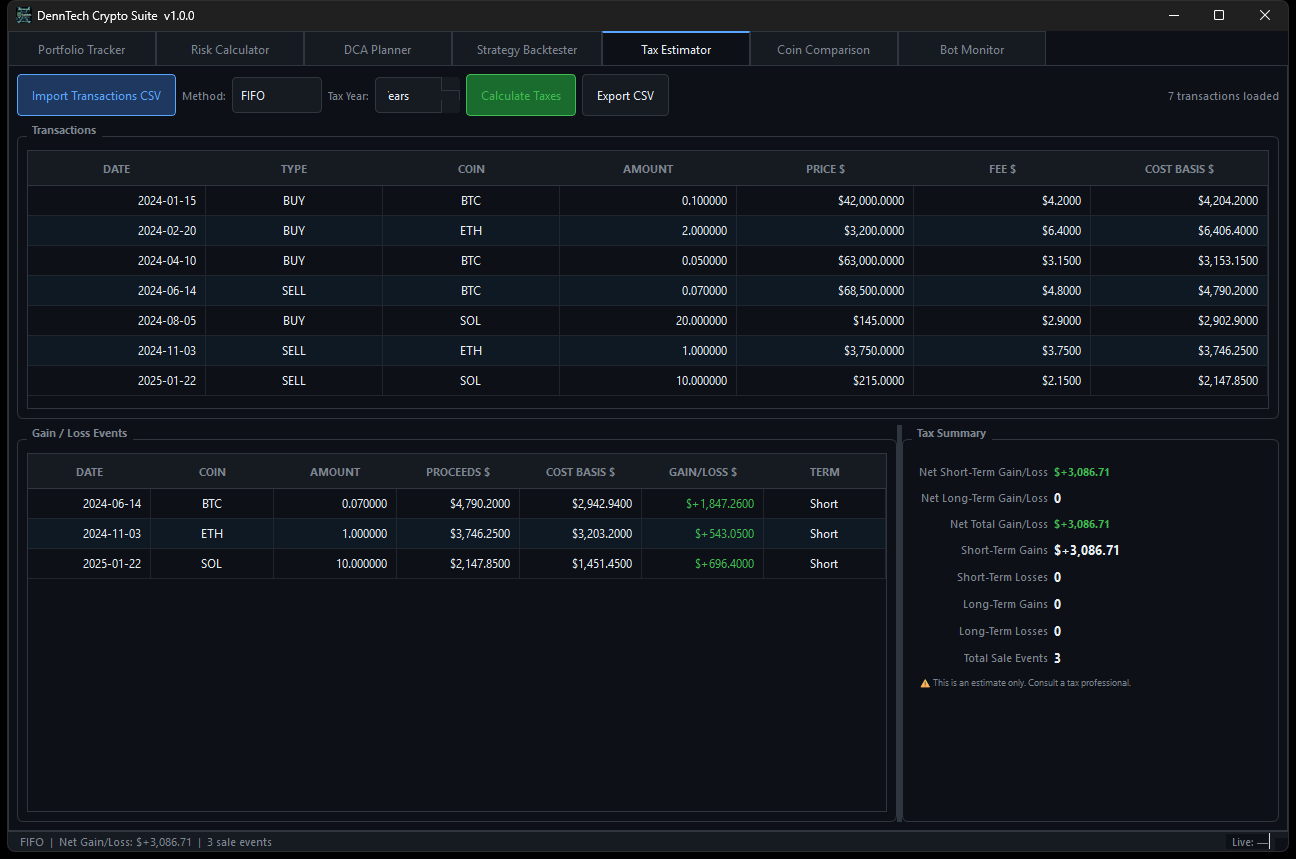This screenshot has width=1296, height=859.
Task: Click the Export CSV button
Action: click(625, 96)
